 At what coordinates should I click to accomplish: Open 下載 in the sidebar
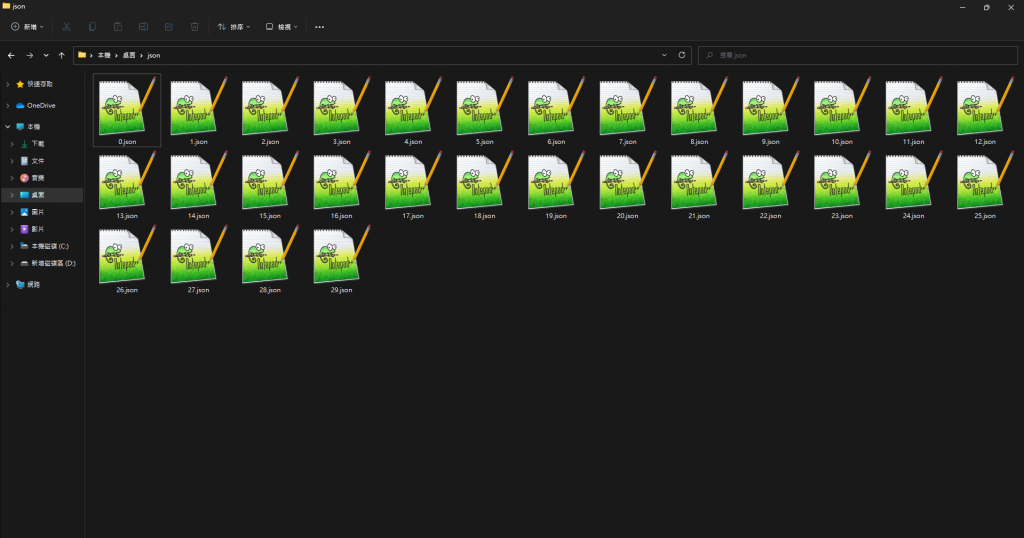click(38, 144)
